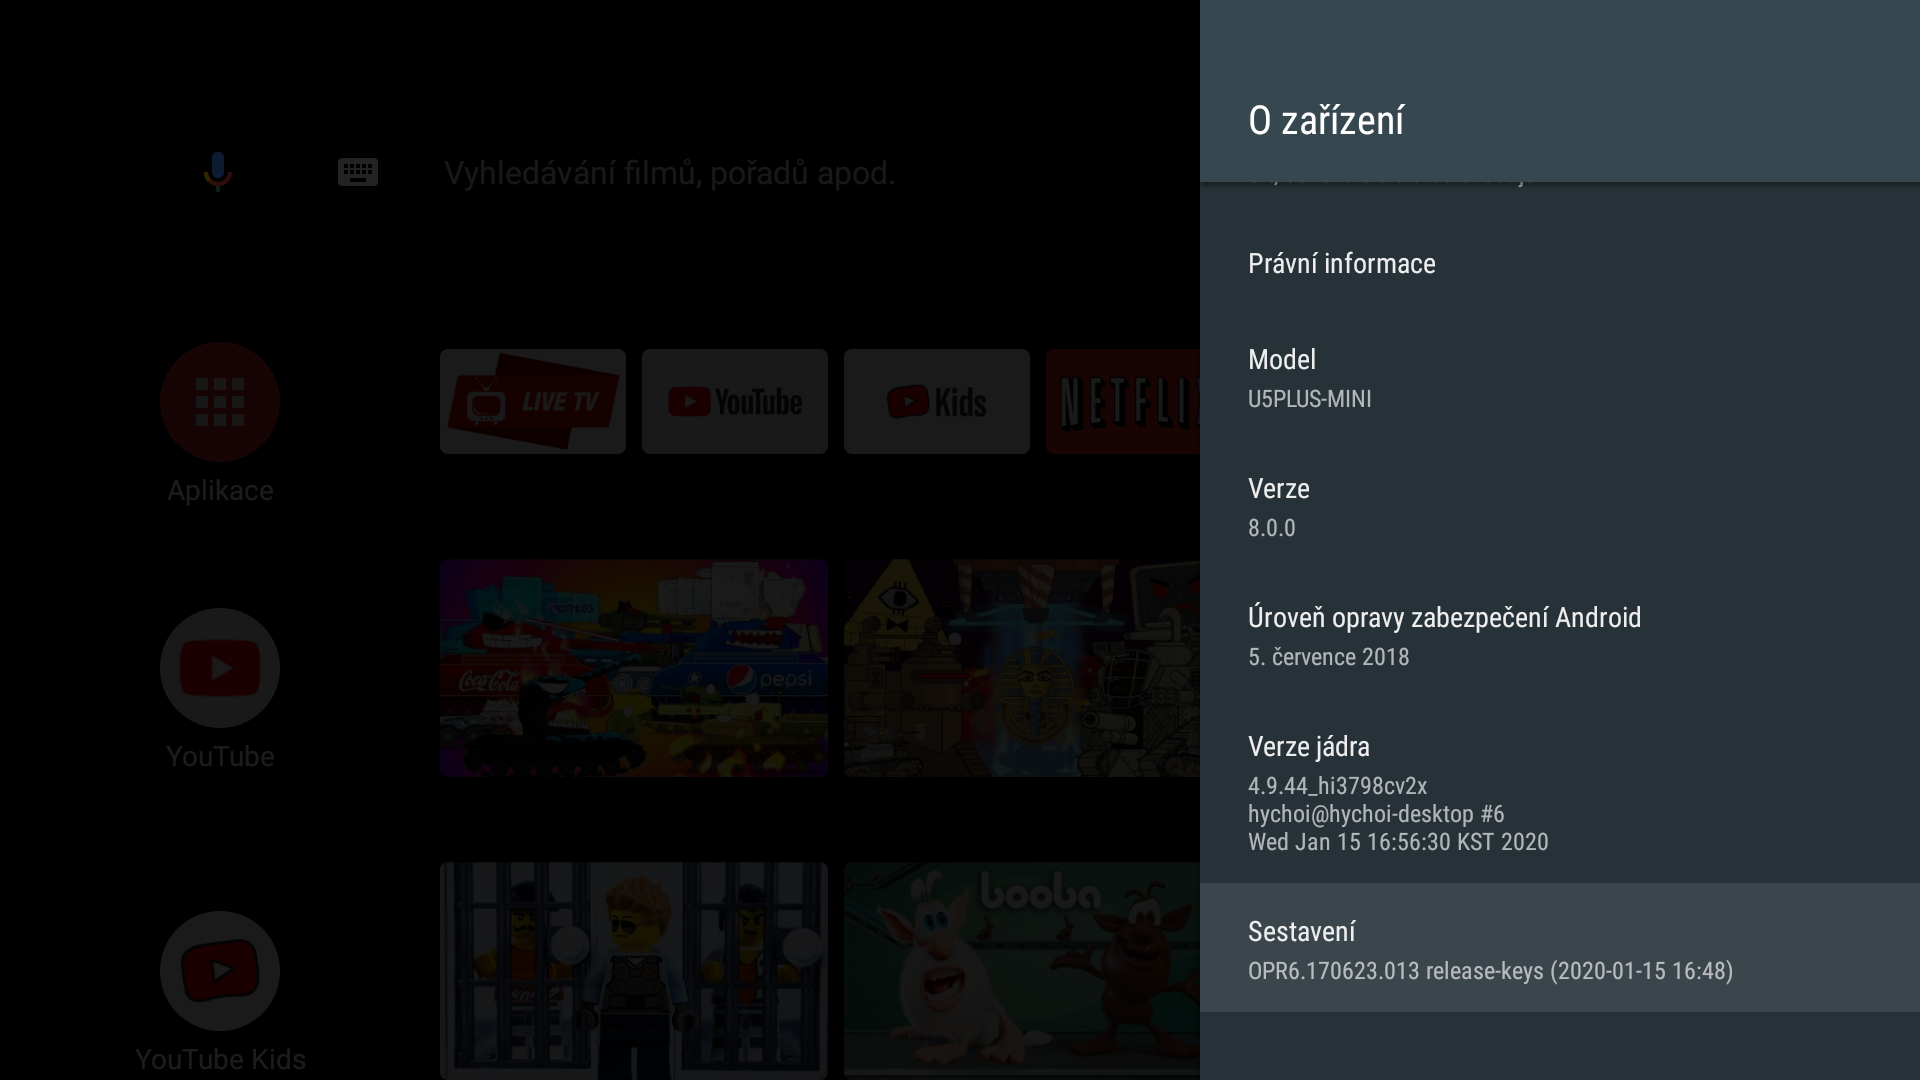Launch the YouTube Kids app tile

tap(937, 402)
